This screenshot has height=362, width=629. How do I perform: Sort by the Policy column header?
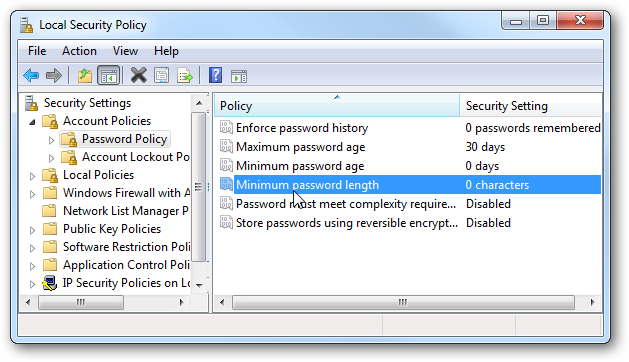337,106
